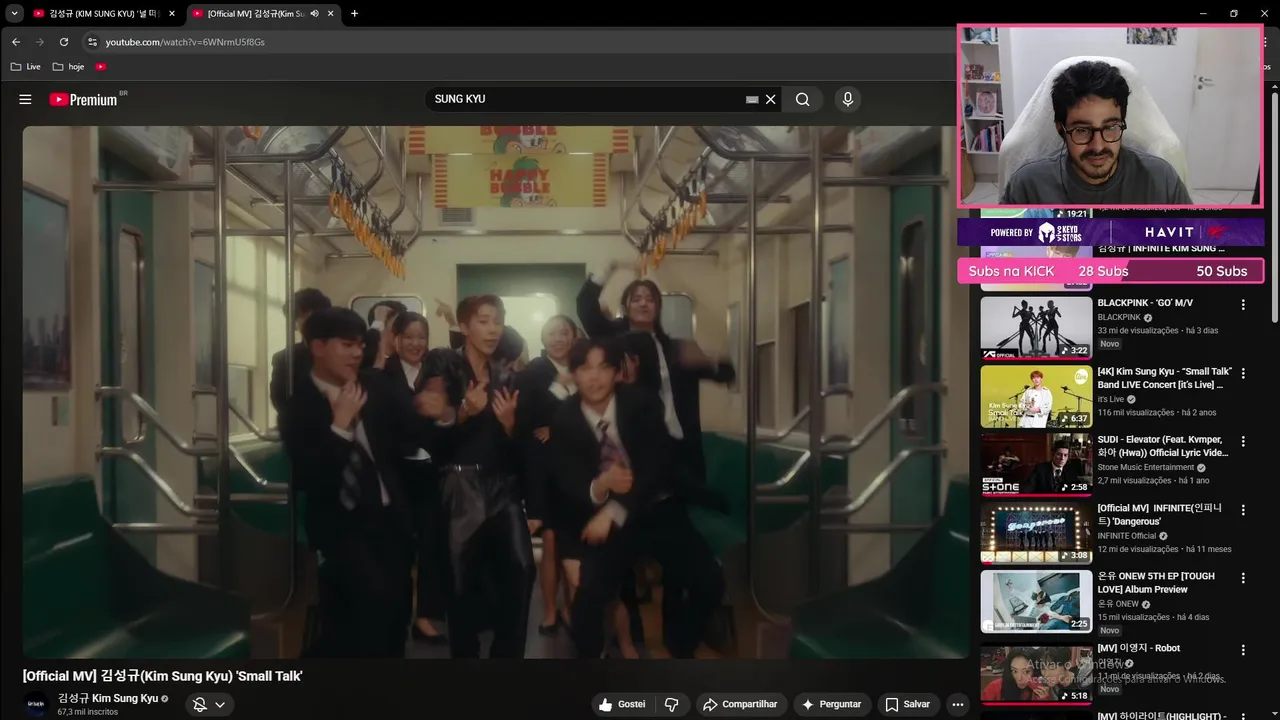Go back with the browser back arrow
Image resolution: width=1280 pixels, height=720 pixels.
coord(15,42)
